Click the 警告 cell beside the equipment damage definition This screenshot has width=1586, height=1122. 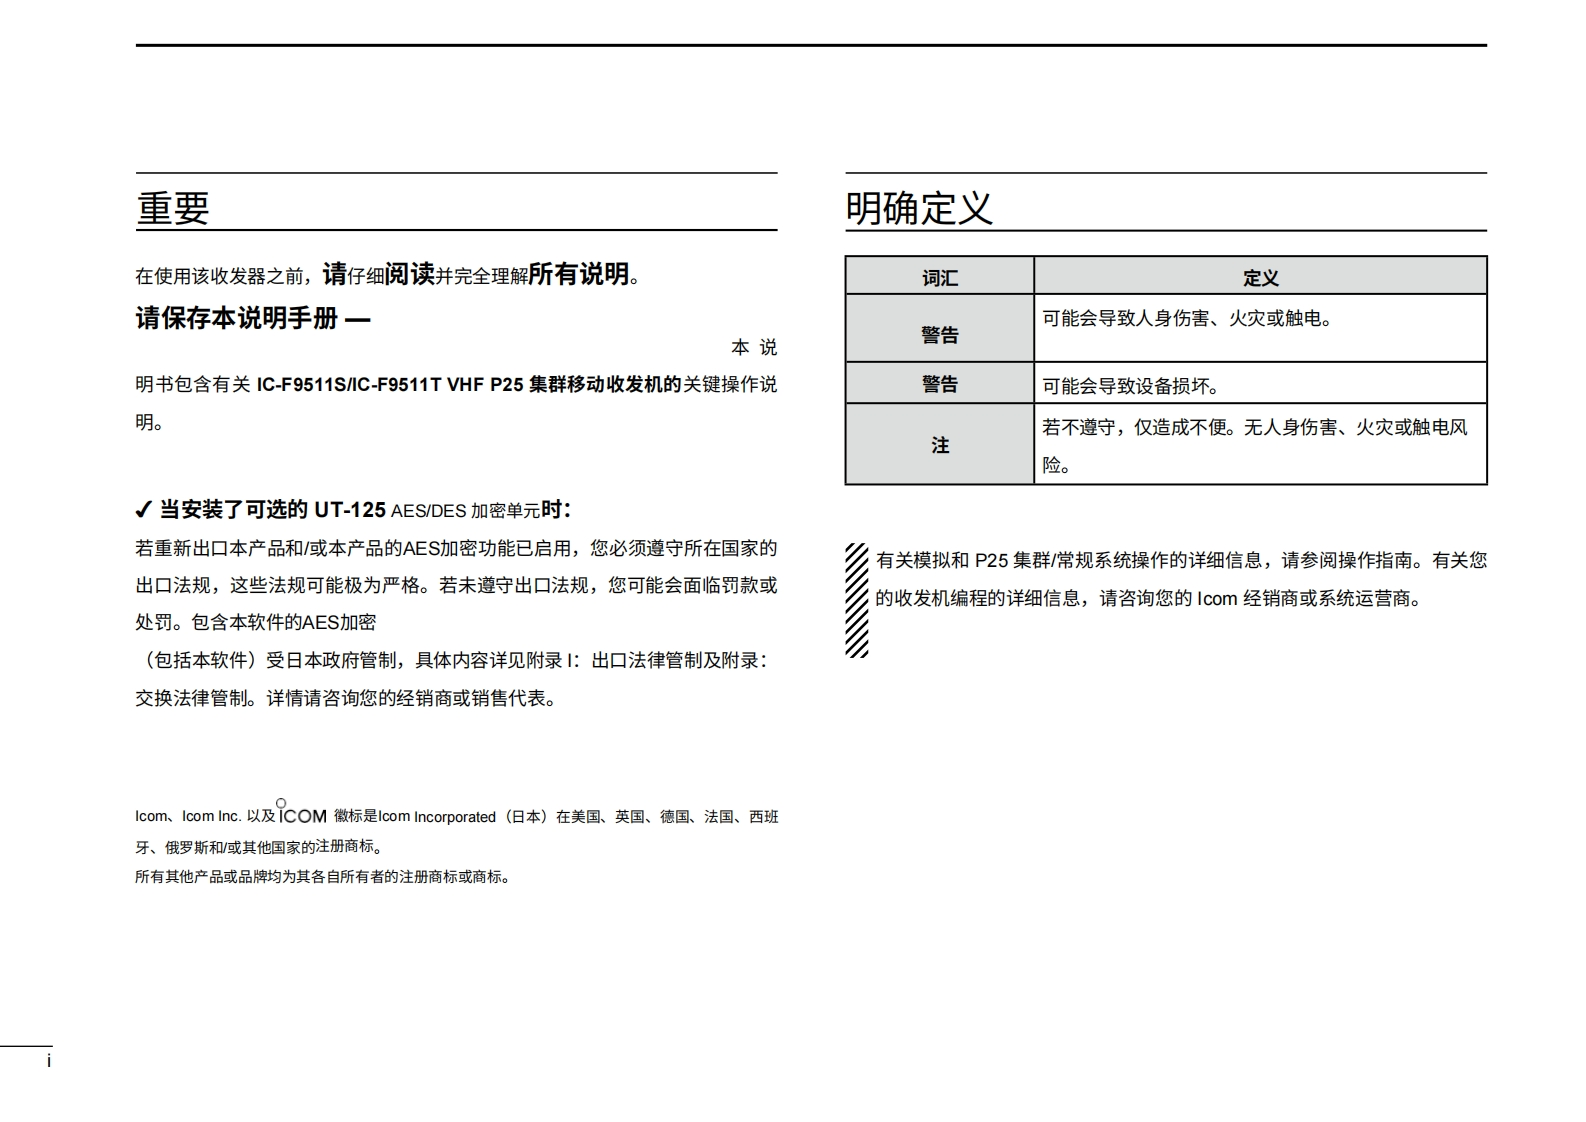coord(939,384)
